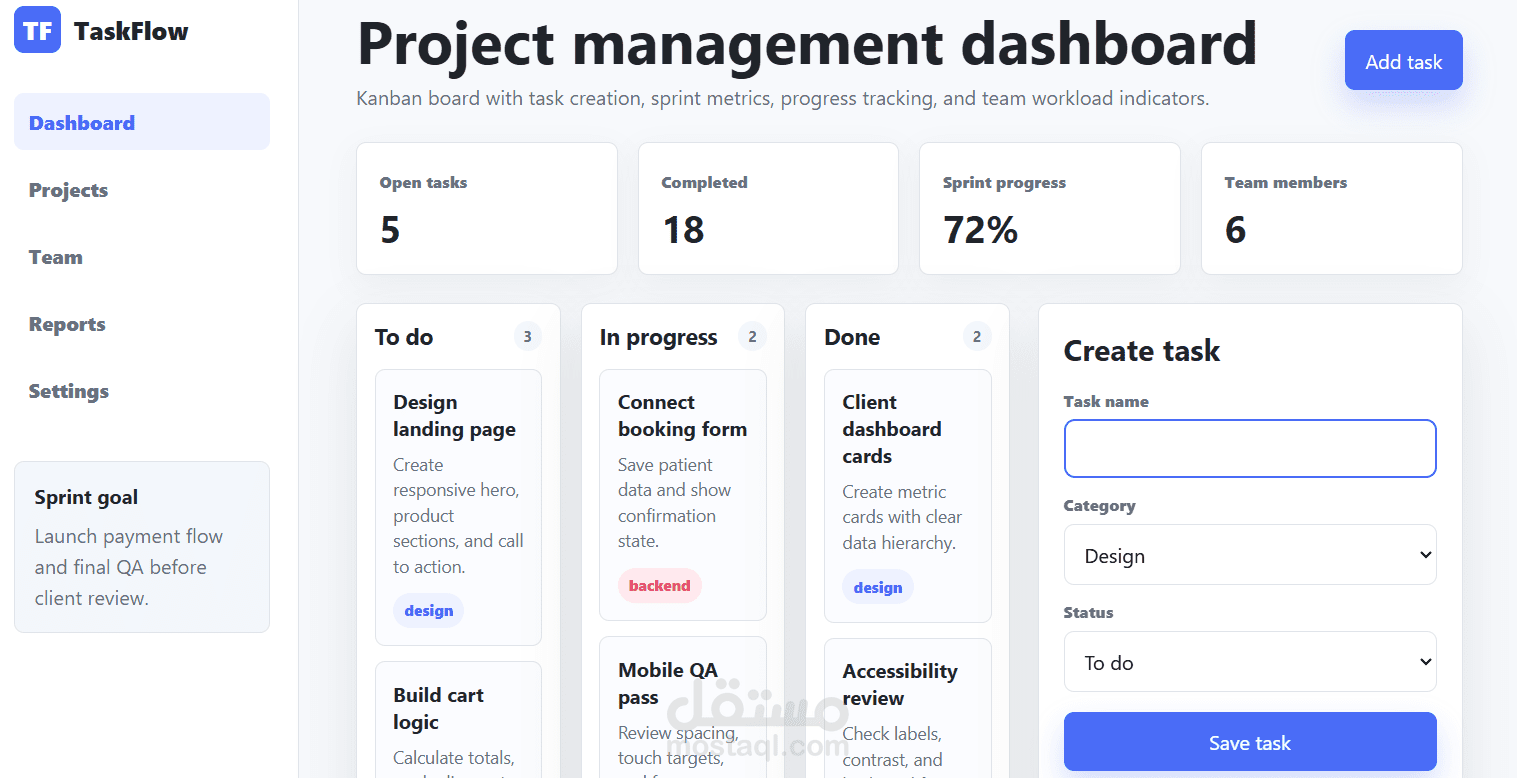Click the Create task form heading
Image resolution: width=1517 pixels, height=778 pixels.
click(x=1142, y=351)
